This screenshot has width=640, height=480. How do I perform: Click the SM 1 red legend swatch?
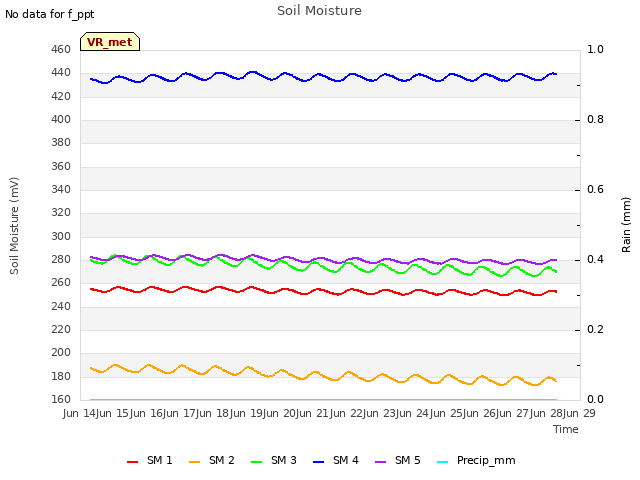coord(132,462)
